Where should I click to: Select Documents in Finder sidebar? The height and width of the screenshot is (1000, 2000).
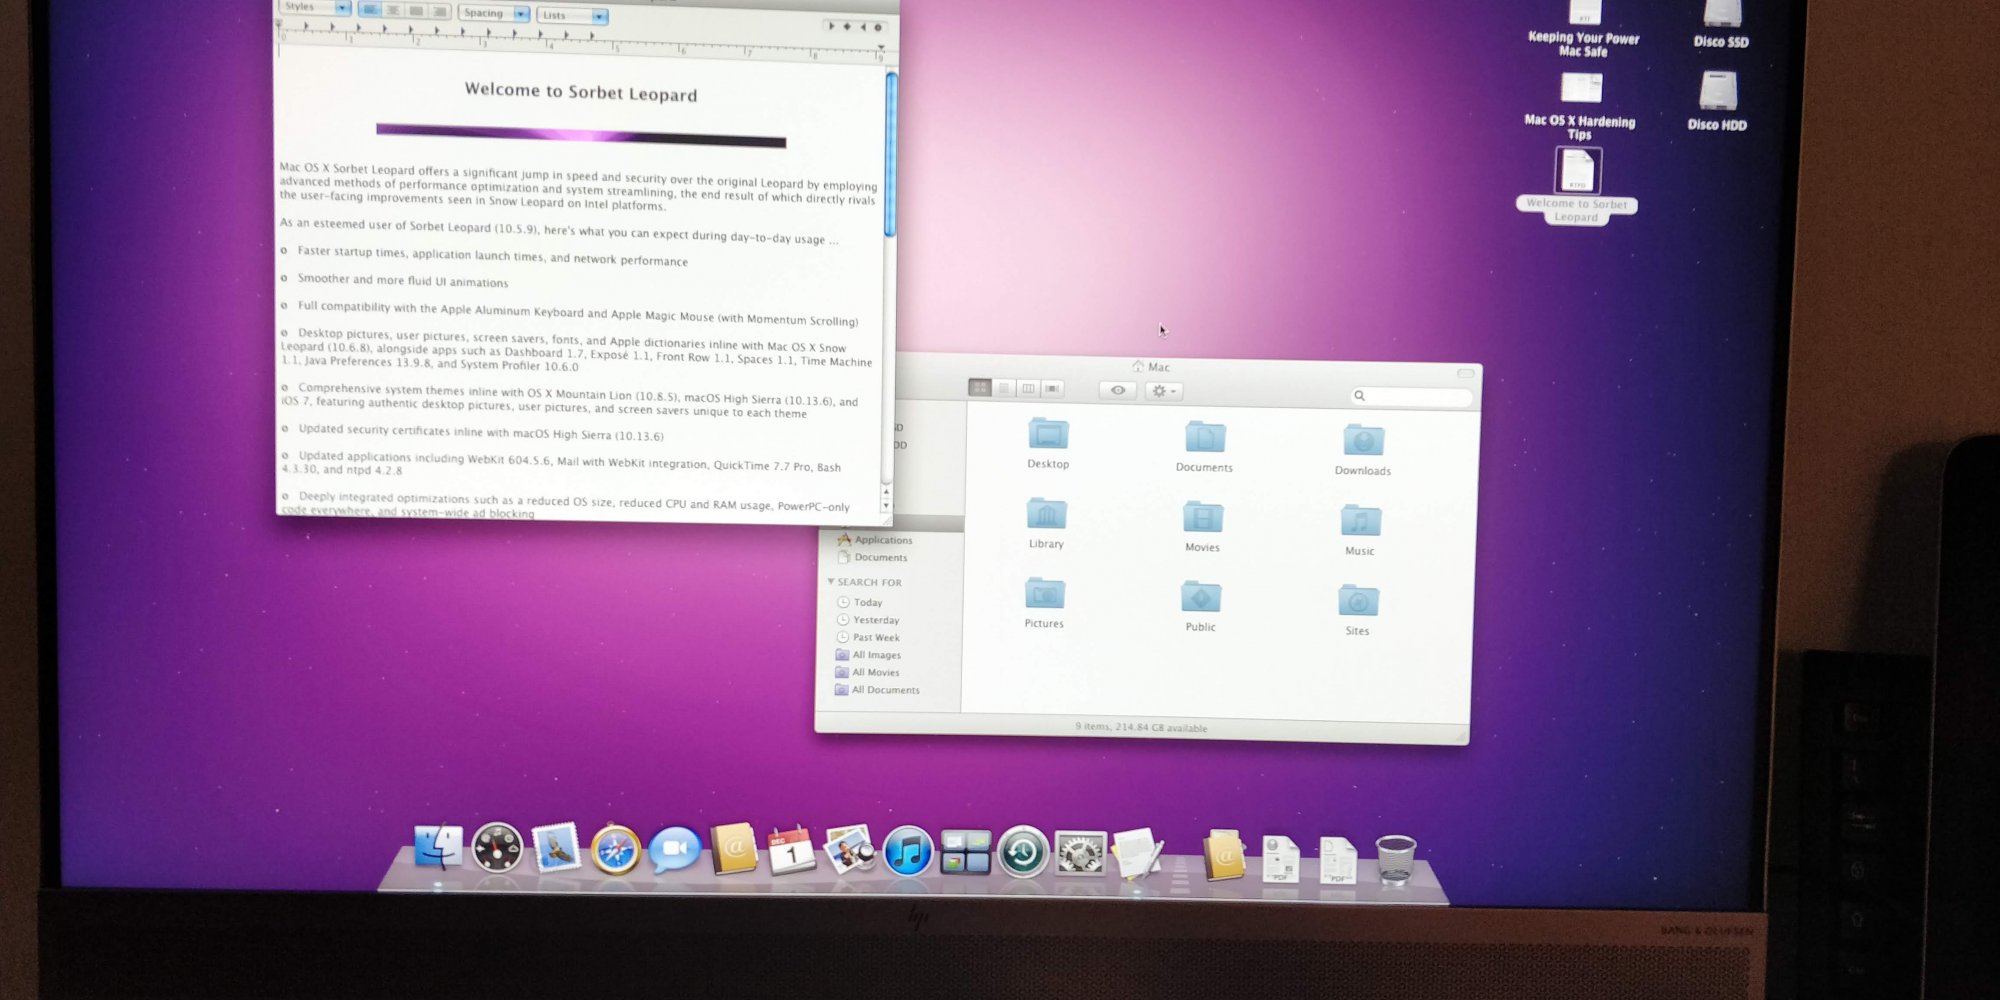pos(872,557)
